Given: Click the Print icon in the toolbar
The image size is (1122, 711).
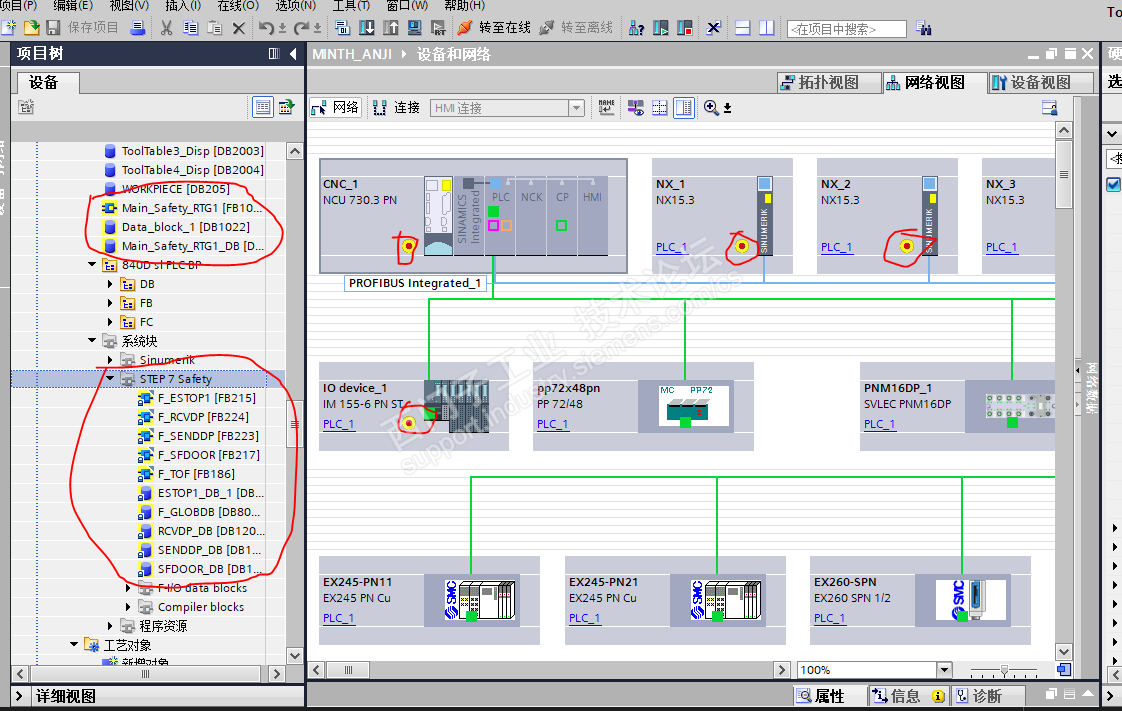Looking at the screenshot, I should point(137,28).
